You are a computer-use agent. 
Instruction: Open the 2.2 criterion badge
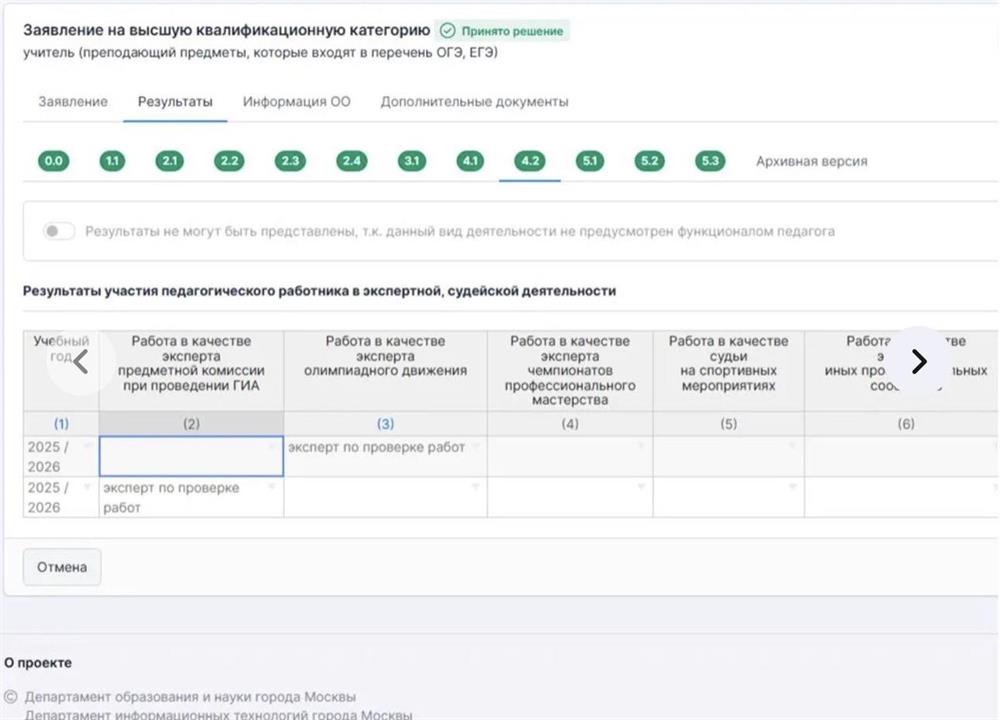[229, 161]
